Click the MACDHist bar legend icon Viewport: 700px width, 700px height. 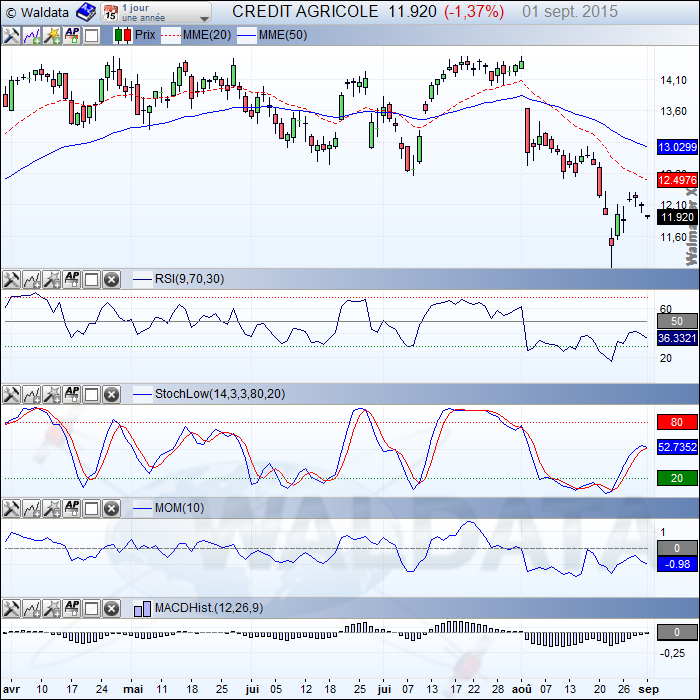(142, 609)
